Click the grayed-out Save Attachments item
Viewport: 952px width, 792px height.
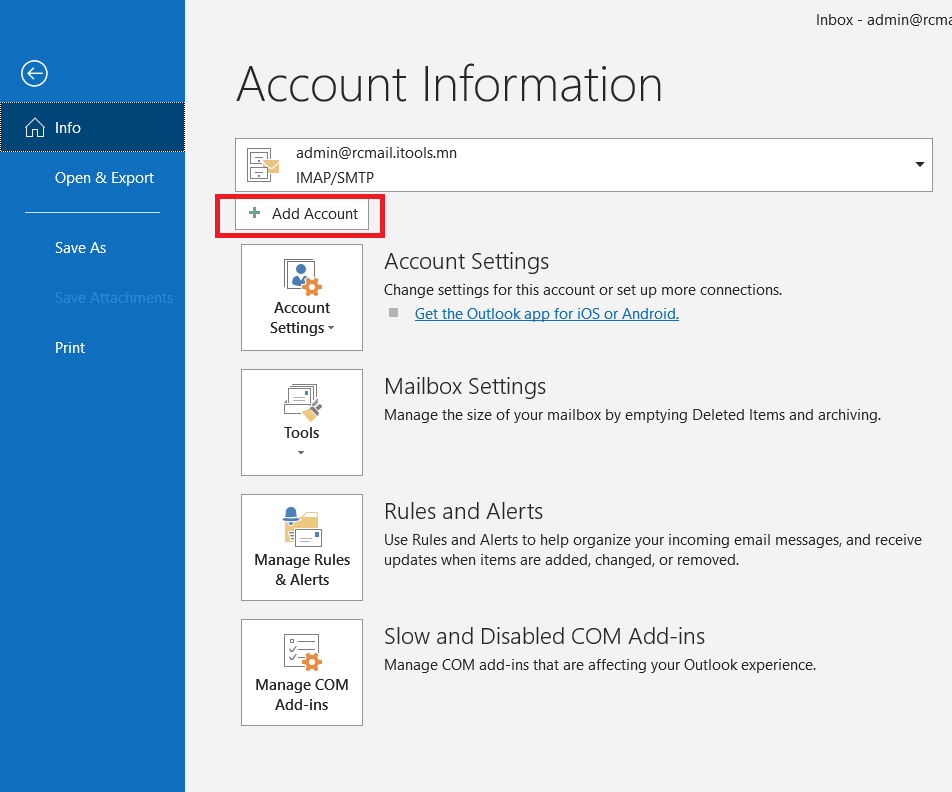pos(113,298)
